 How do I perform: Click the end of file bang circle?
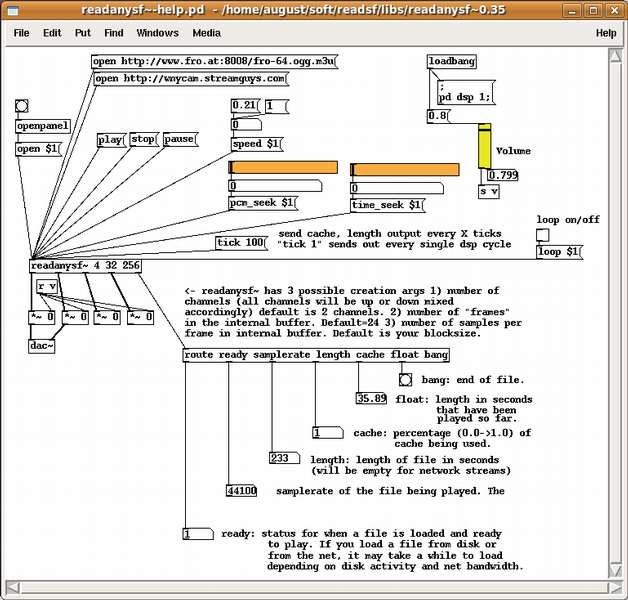[x=405, y=379]
